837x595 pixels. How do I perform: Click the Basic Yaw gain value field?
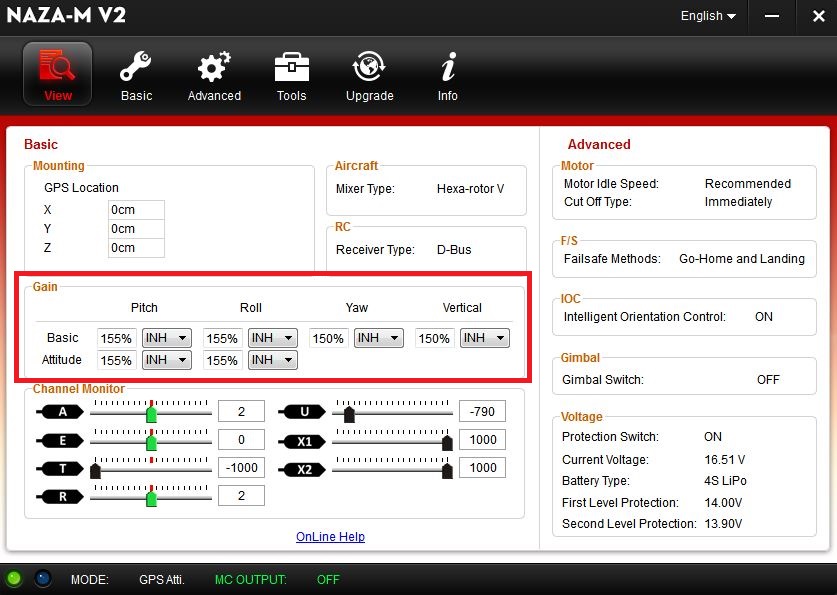[x=328, y=338]
